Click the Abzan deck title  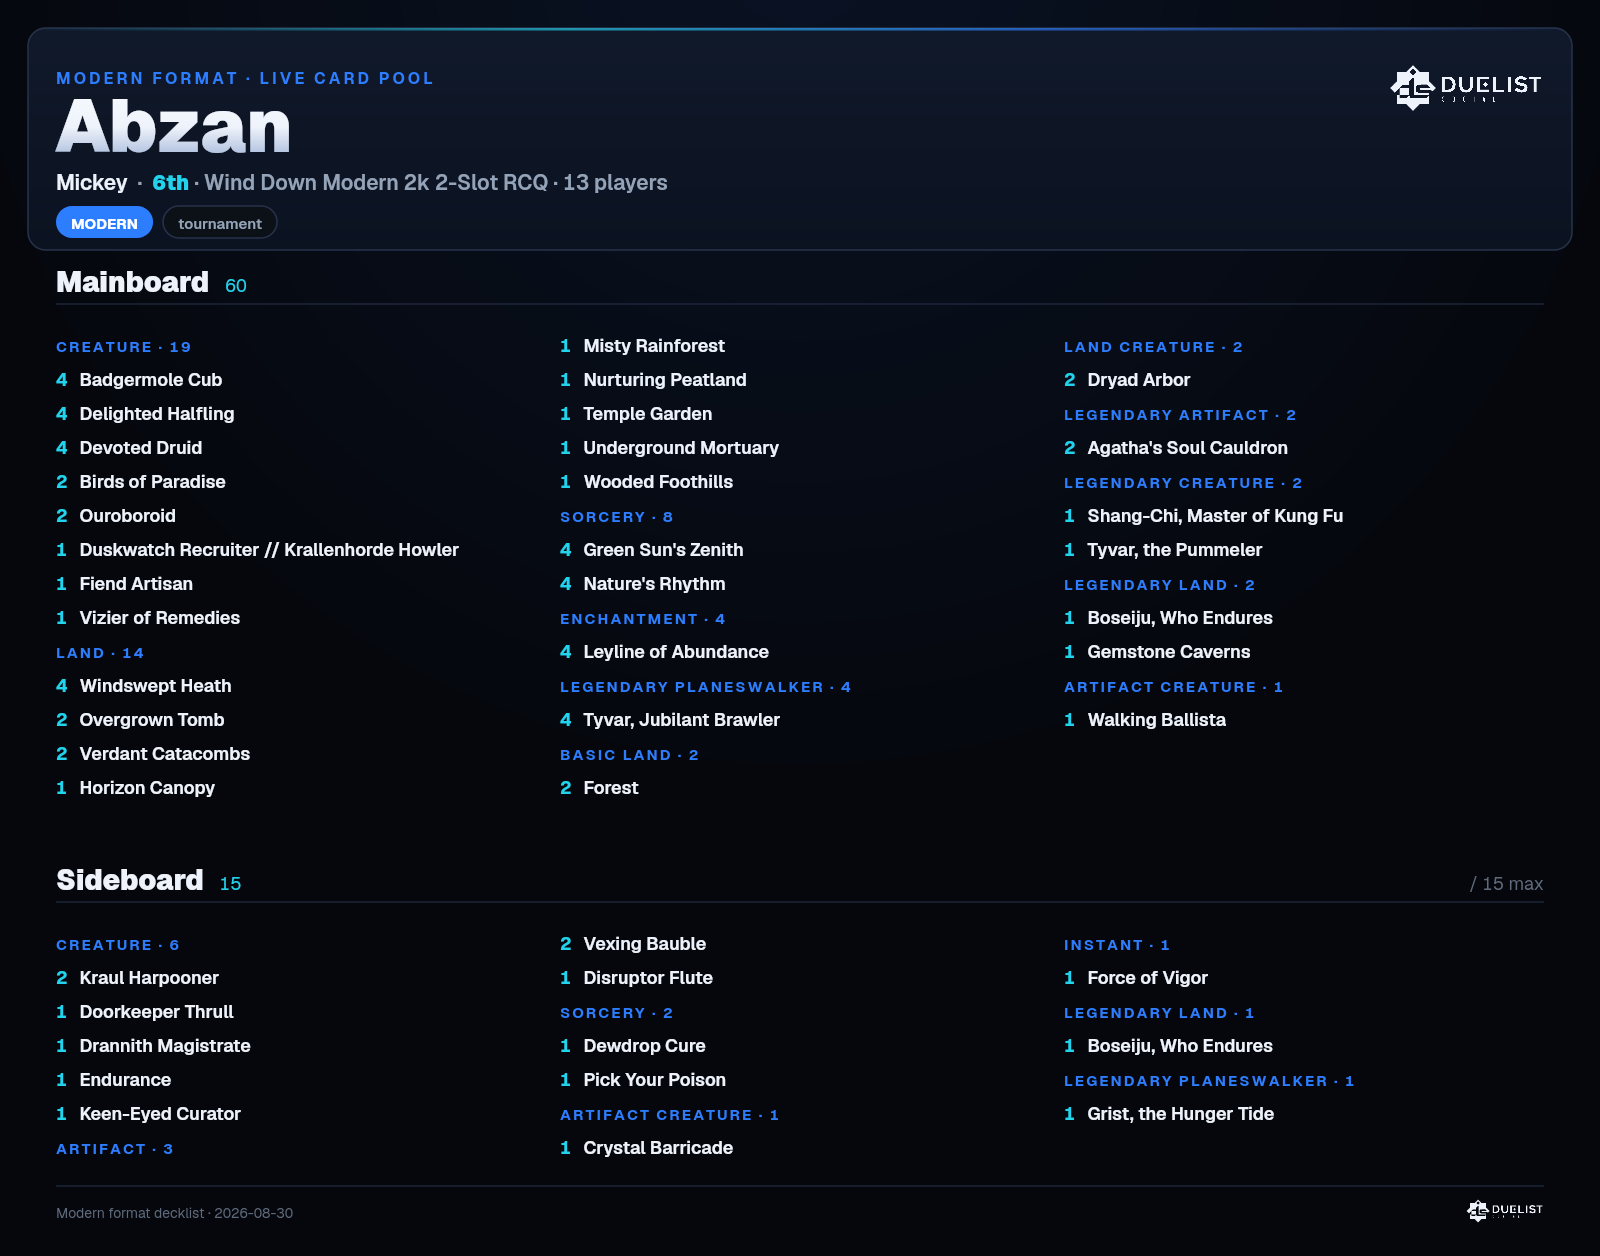click(x=173, y=127)
